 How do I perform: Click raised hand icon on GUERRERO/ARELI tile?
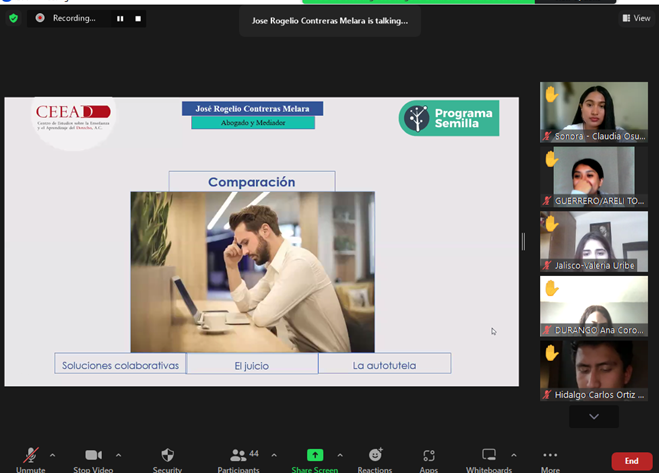(551, 159)
